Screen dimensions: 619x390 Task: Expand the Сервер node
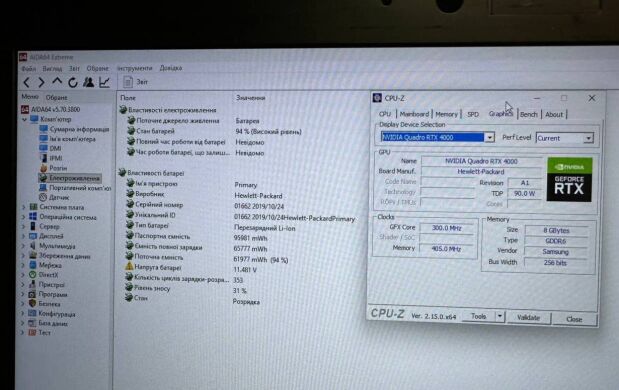[x=24, y=227]
